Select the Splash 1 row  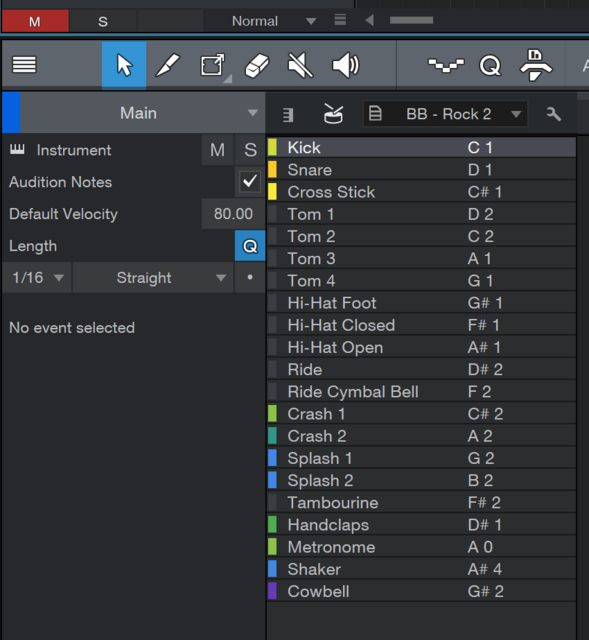(421, 458)
